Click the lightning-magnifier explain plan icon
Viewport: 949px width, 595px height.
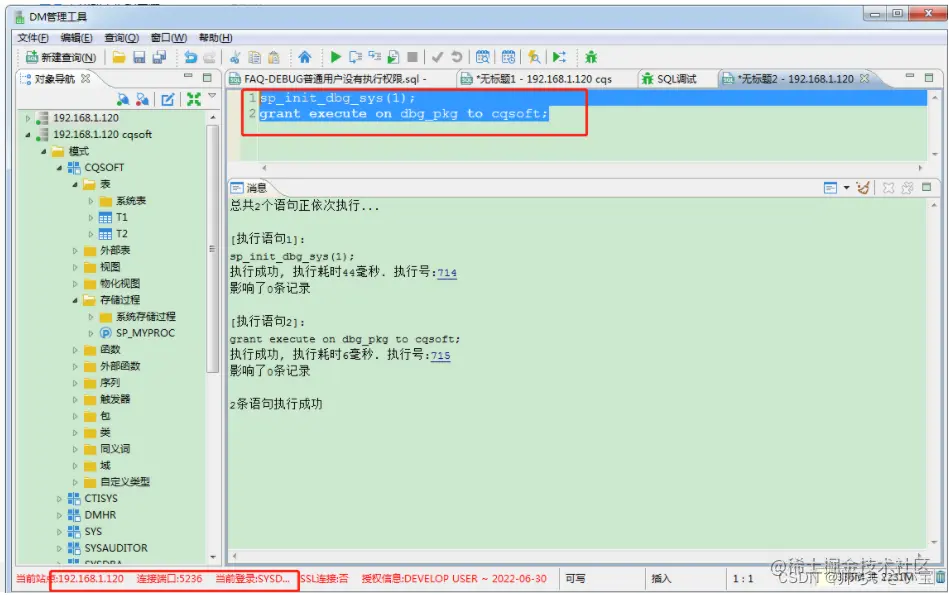(x=533, y=58)
